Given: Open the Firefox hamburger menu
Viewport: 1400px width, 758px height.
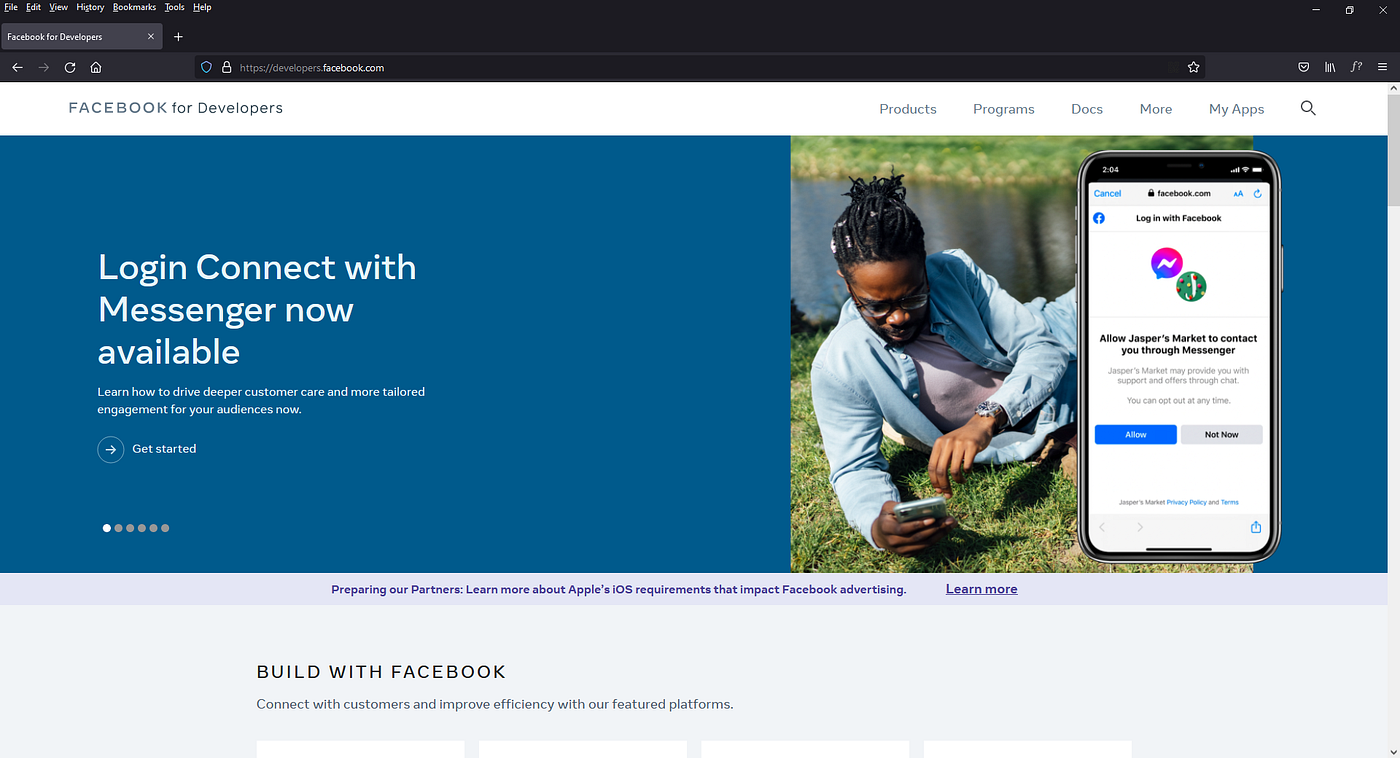Looking at the screenshot, I should (1383, 68).
